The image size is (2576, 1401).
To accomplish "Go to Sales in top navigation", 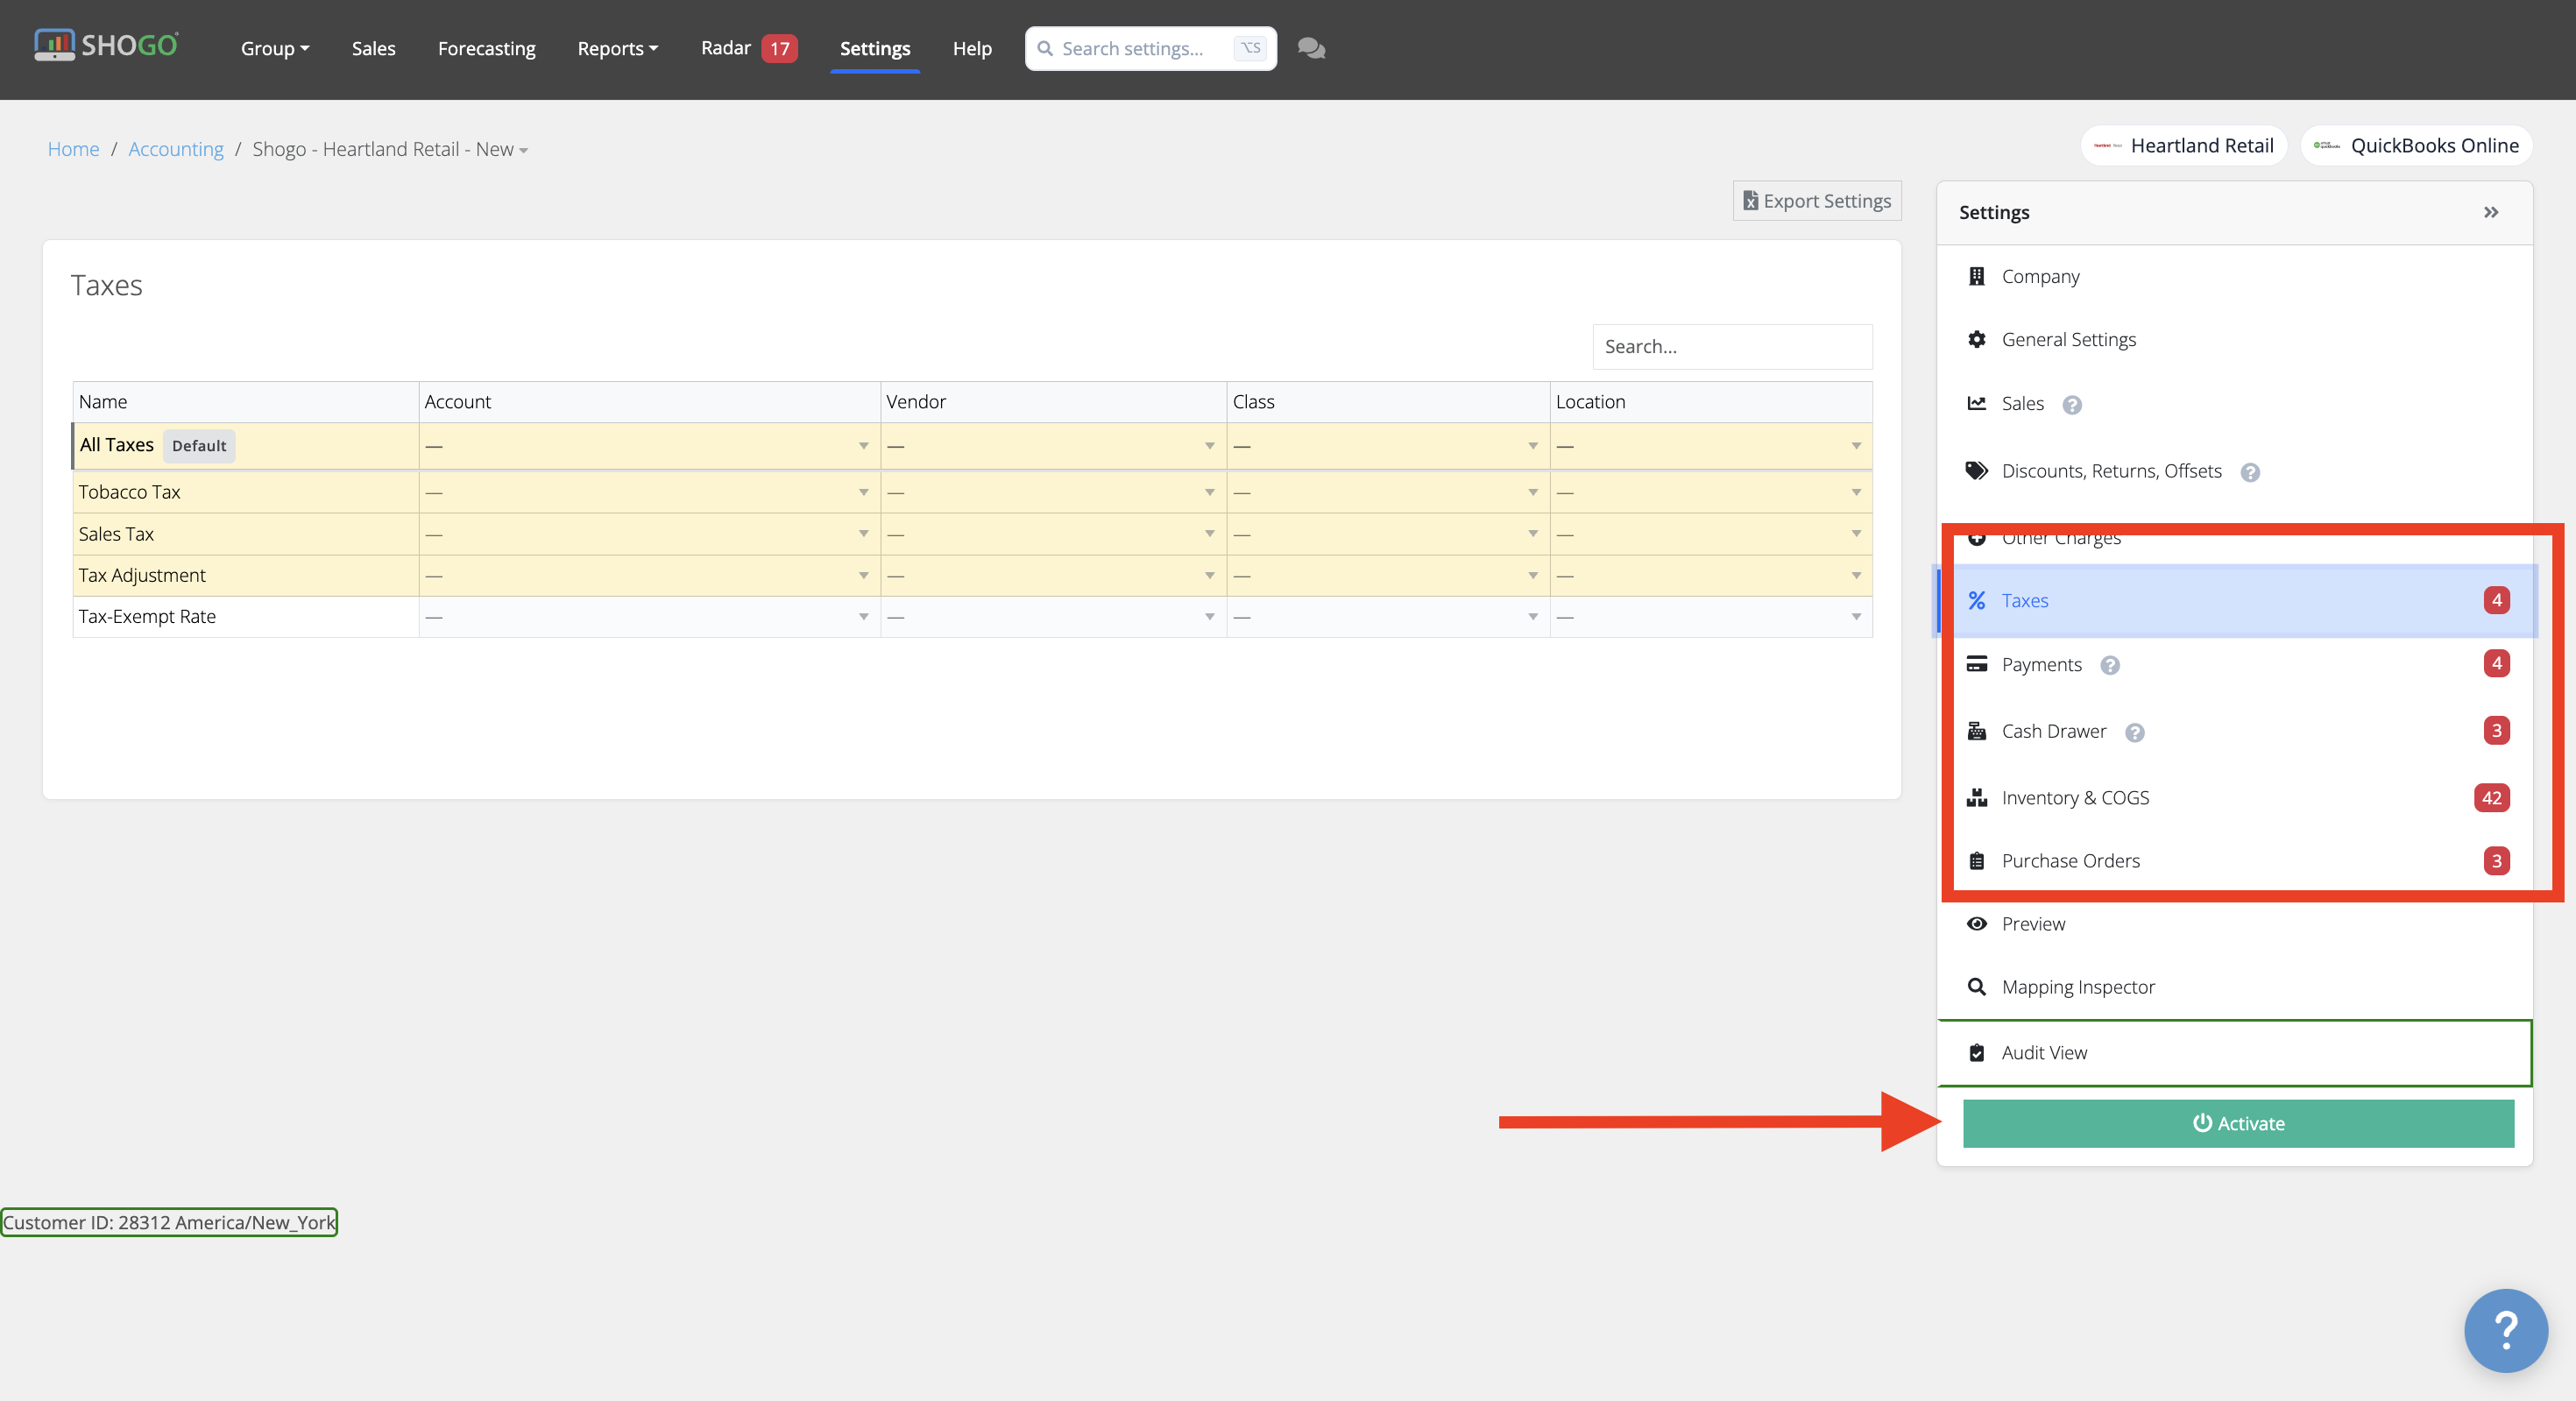I will tap(373, 48).
